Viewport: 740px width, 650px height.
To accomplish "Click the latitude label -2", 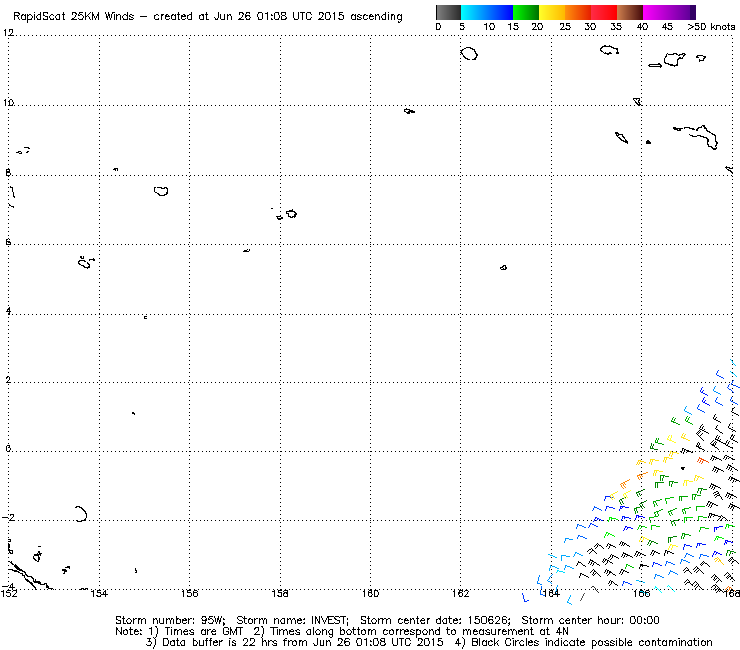I will 8,517.
